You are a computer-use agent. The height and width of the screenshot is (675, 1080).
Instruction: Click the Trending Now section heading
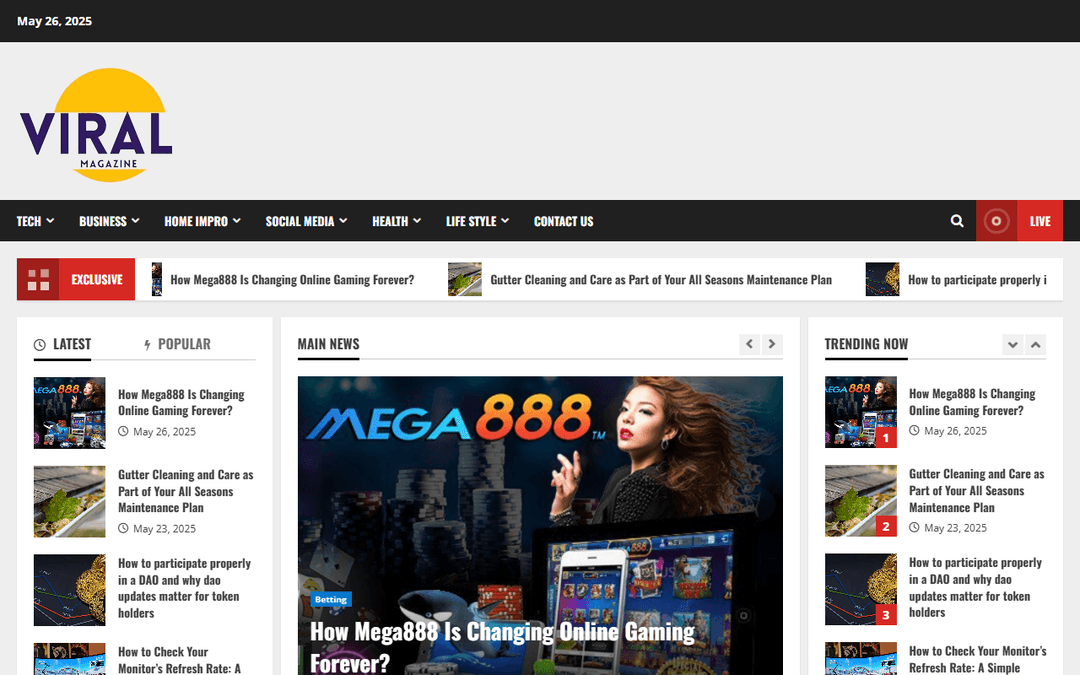866,344
